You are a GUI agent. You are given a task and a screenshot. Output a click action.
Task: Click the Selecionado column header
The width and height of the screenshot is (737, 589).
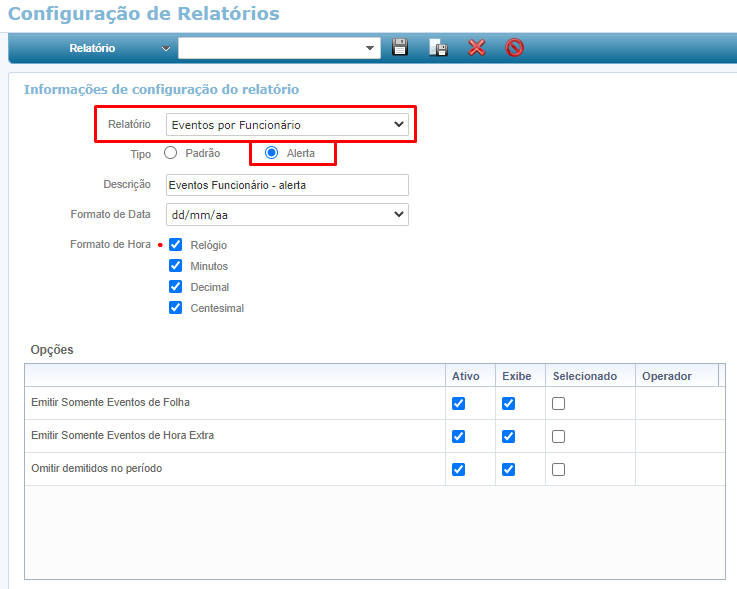[585, 376]
